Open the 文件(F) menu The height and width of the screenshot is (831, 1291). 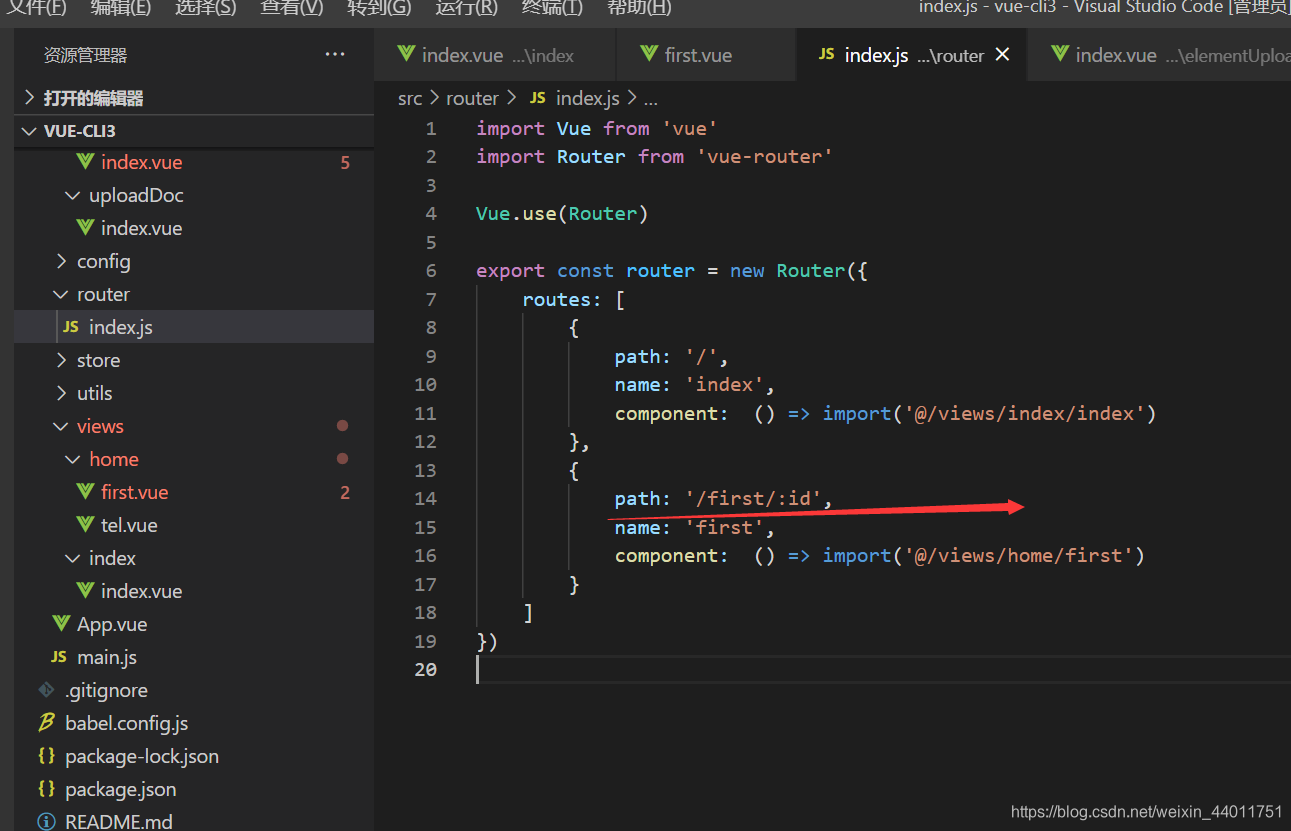(37, 8)
